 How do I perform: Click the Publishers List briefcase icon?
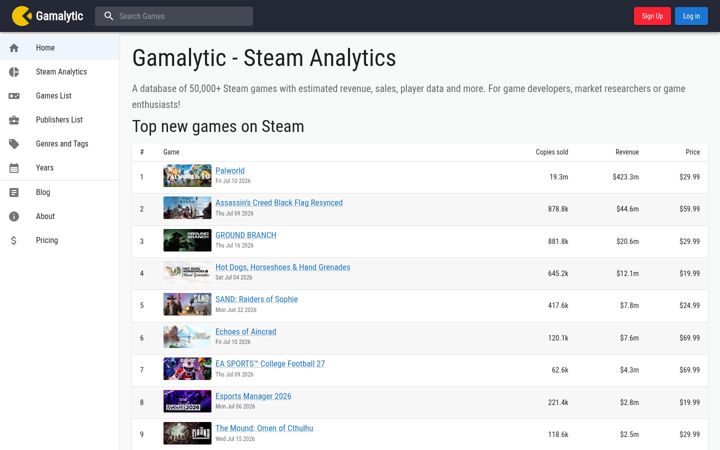[x=14, y=120]
